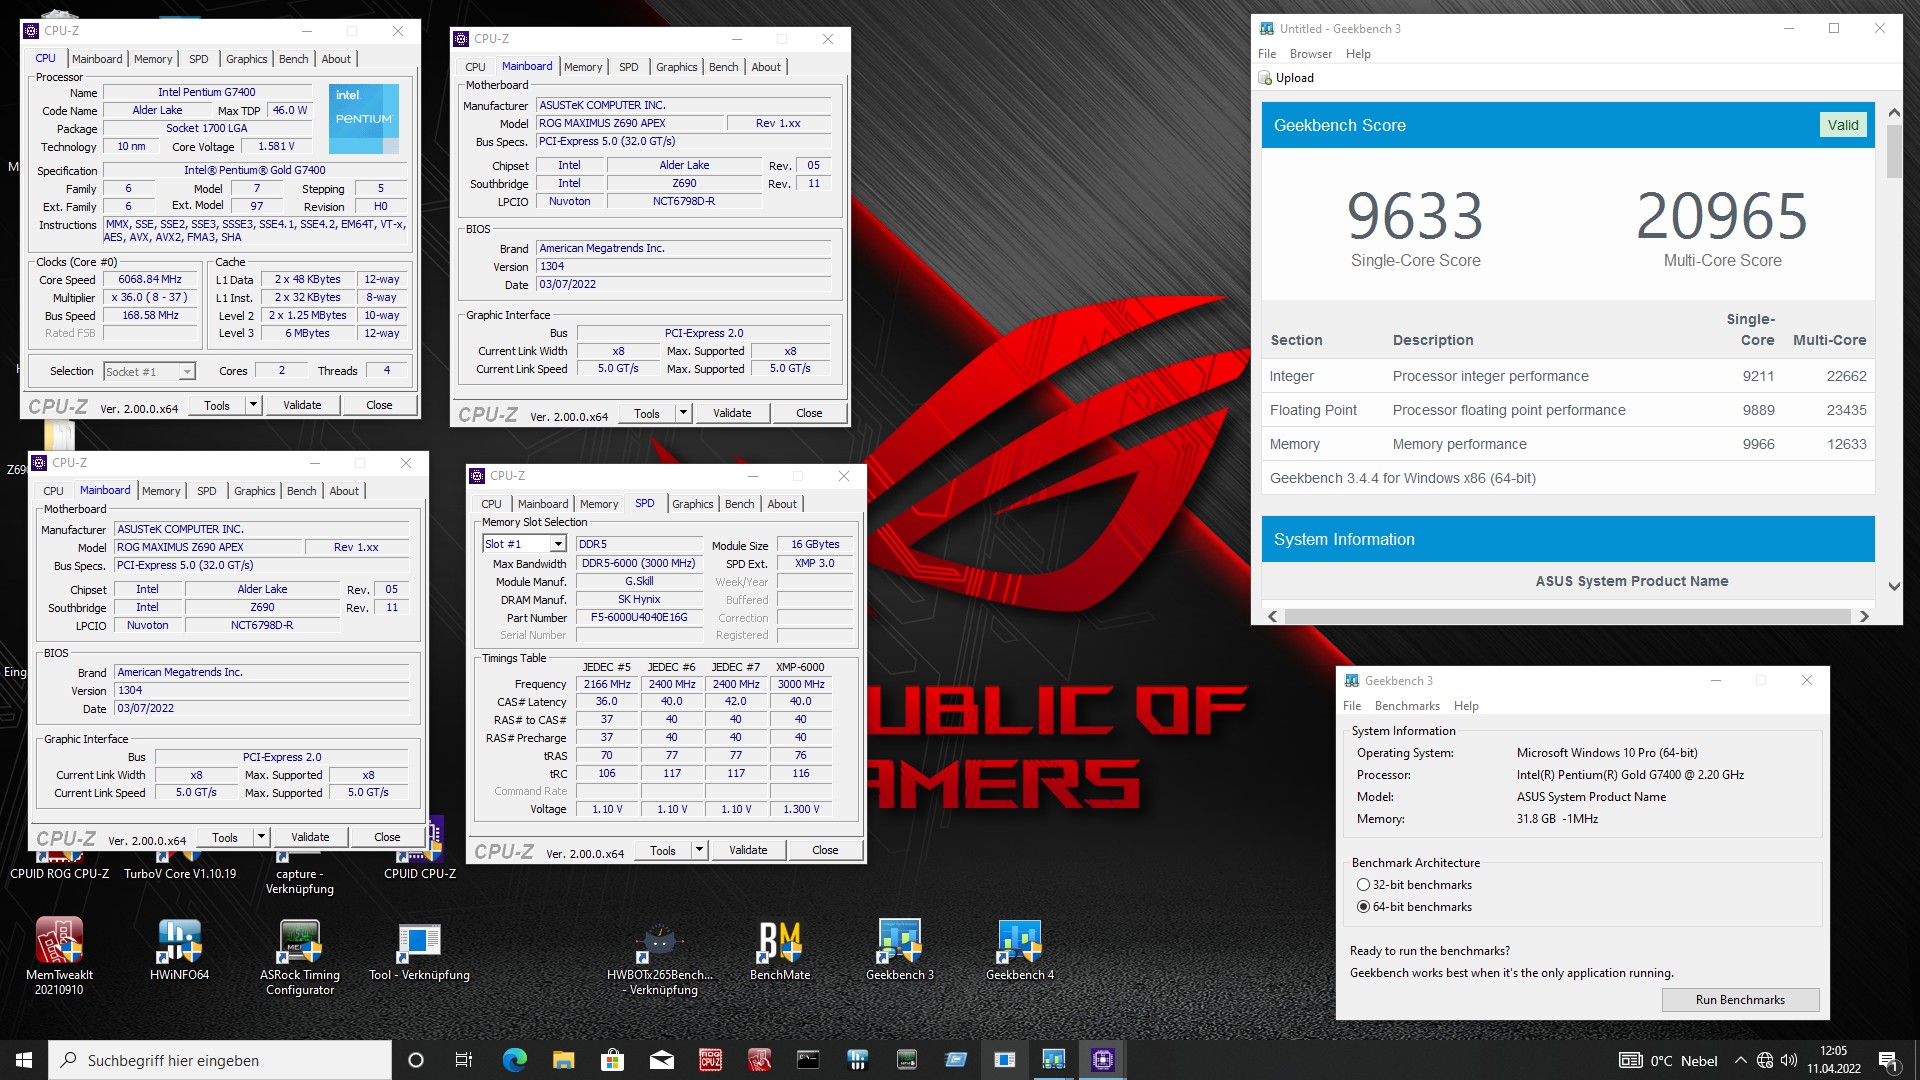Open File menu in Untitled Geekbench window
The height and width of the screenshot is (1080, 1920).
click(1267, 54)
